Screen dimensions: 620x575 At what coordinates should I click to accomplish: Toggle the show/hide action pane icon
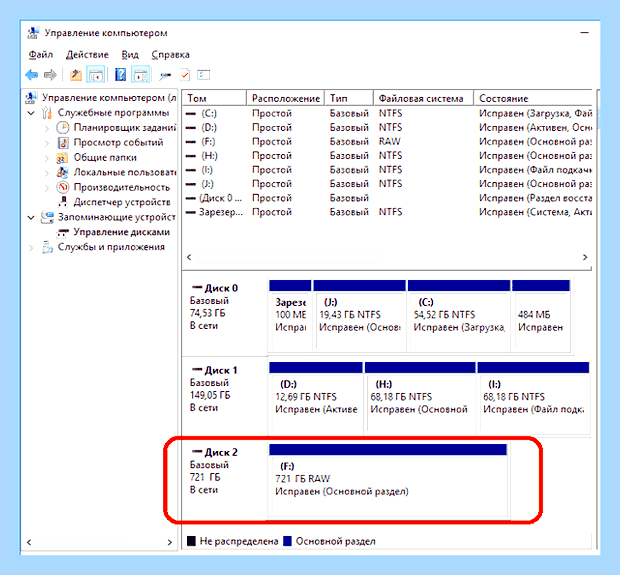(x=141, y=74)
